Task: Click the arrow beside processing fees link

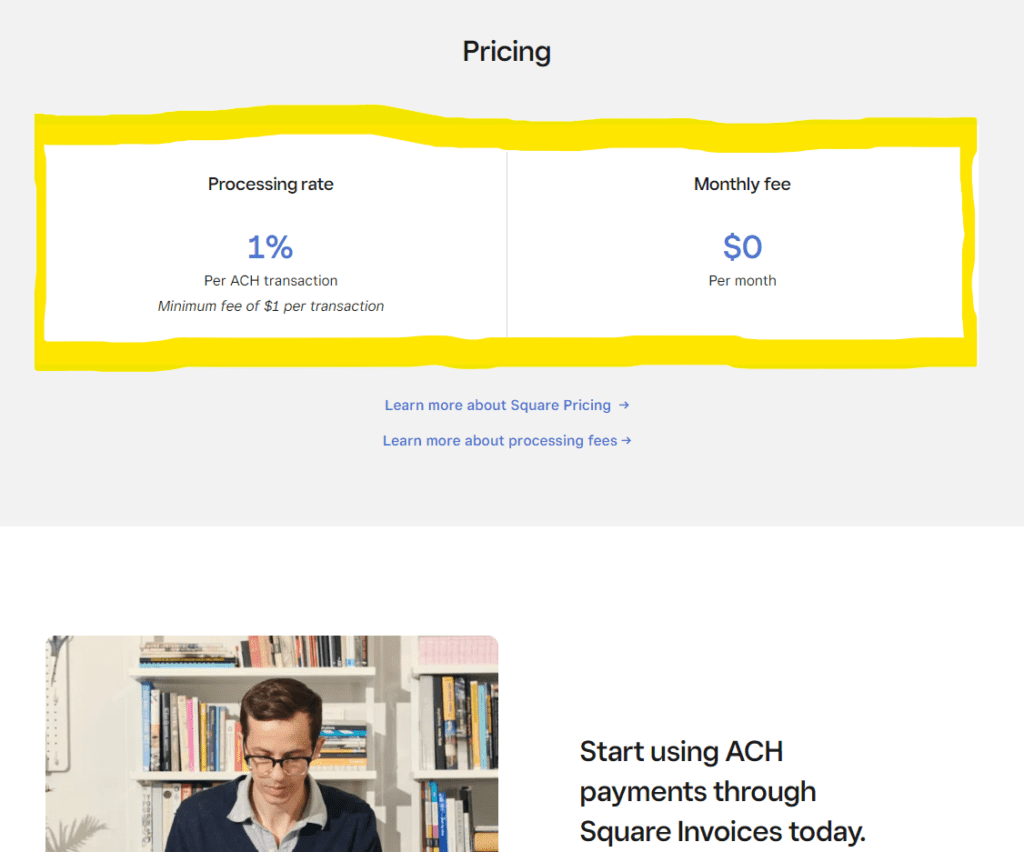Action: (x=626, y=440)
